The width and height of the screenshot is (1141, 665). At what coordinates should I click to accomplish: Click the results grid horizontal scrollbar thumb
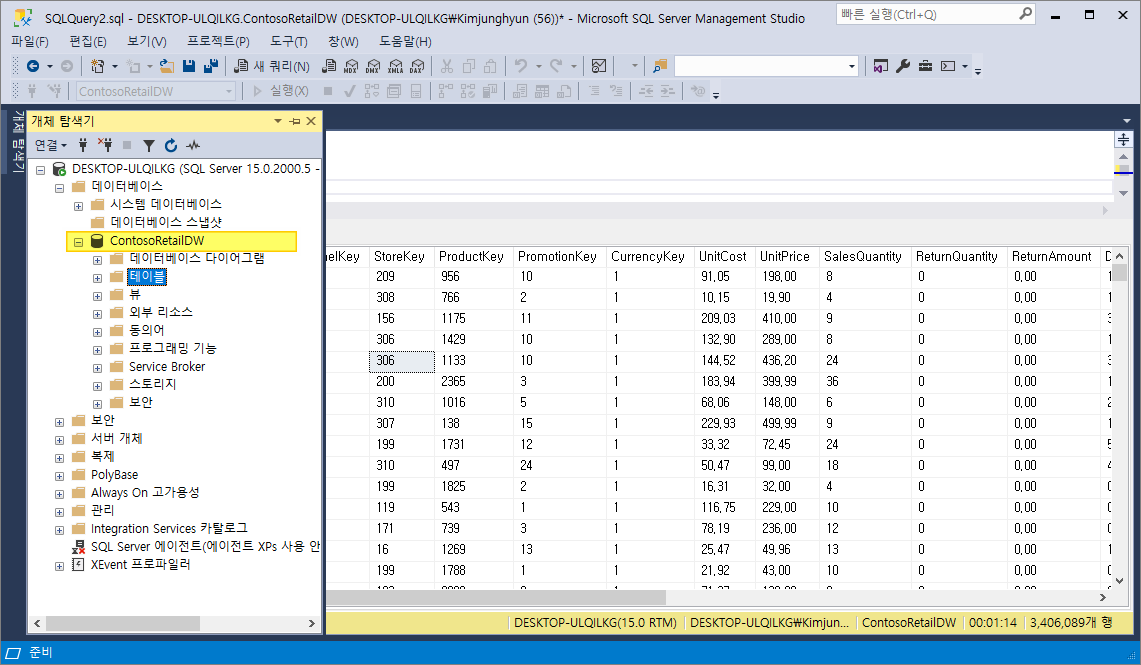pyautogui.click(x=496, y=597)
